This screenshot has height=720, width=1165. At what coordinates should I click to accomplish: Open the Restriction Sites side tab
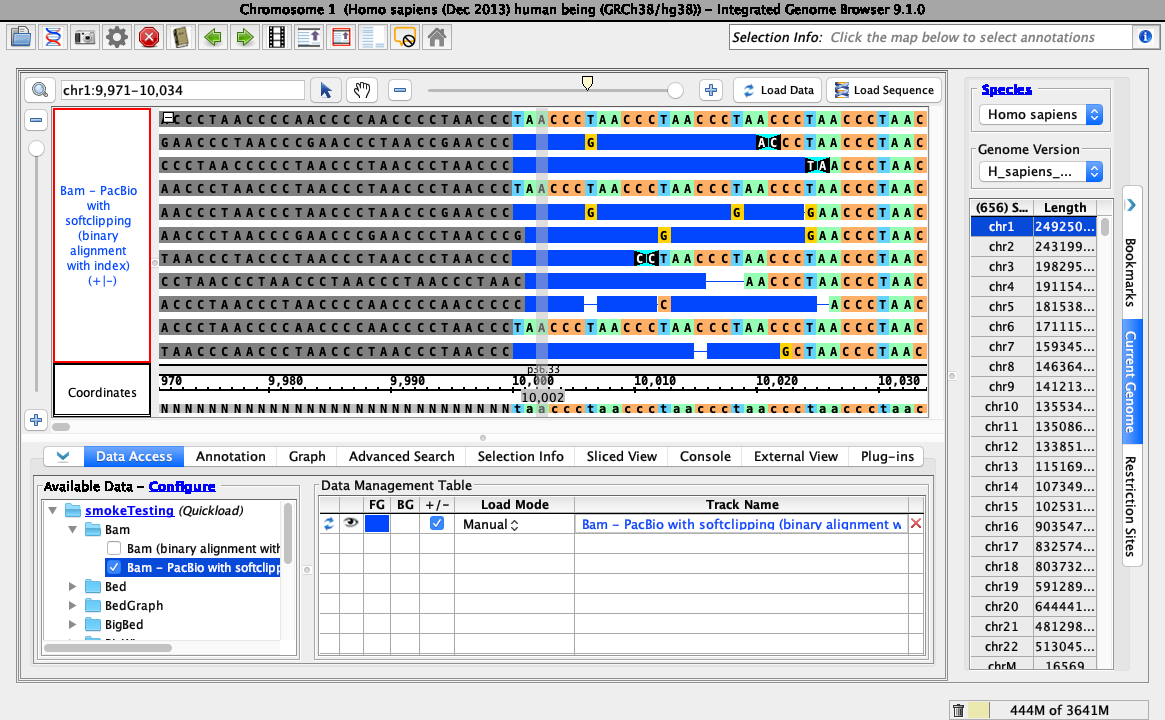[1130, 505]
